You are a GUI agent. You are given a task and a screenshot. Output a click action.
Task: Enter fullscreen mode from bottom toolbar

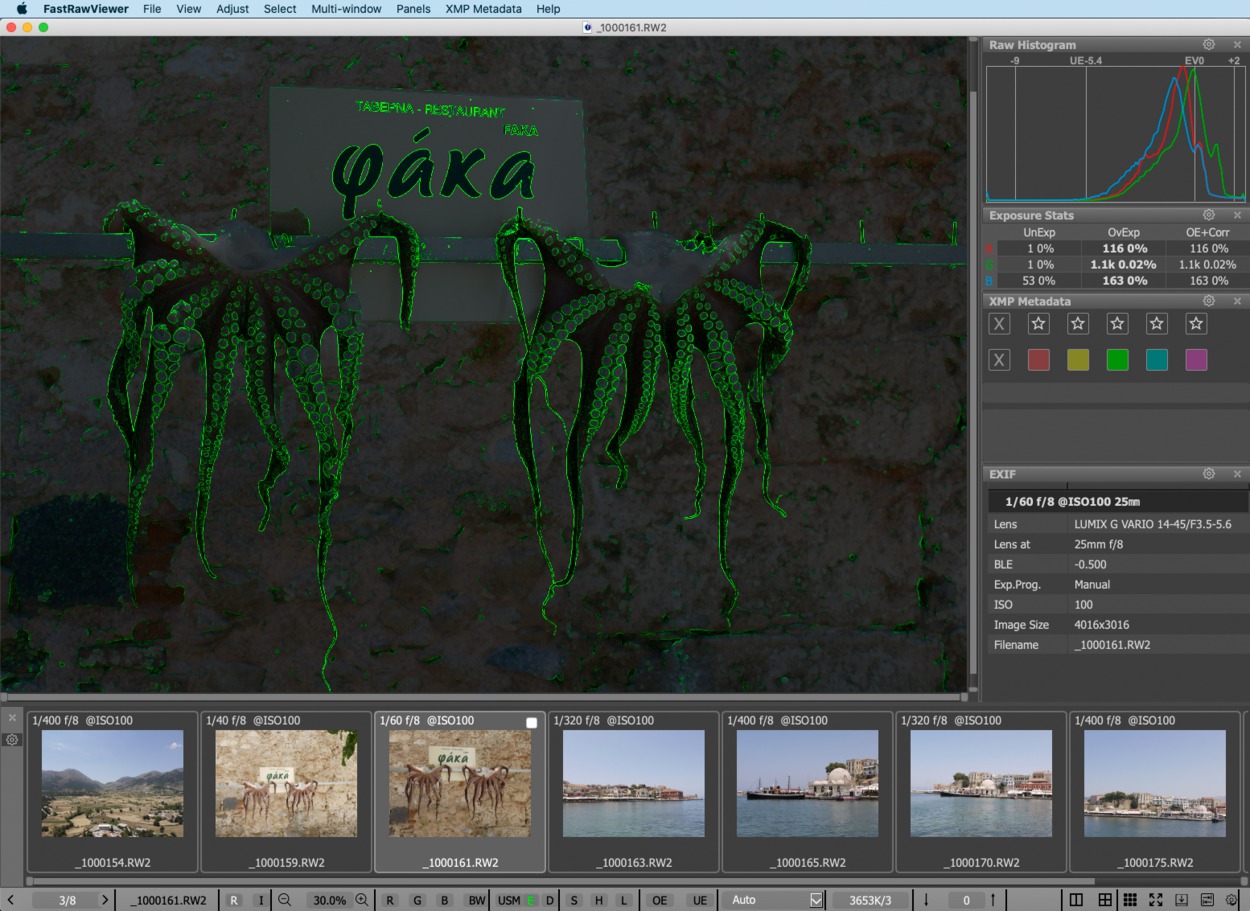coord(1155,900)
